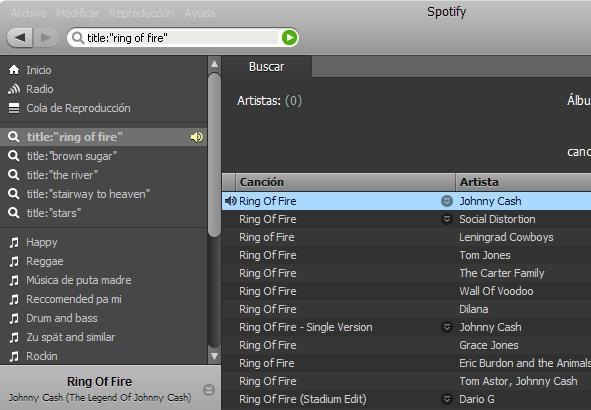591x410 pixels.
Task: Open the Ayuda menu
Action: click(x=200, y=13)
